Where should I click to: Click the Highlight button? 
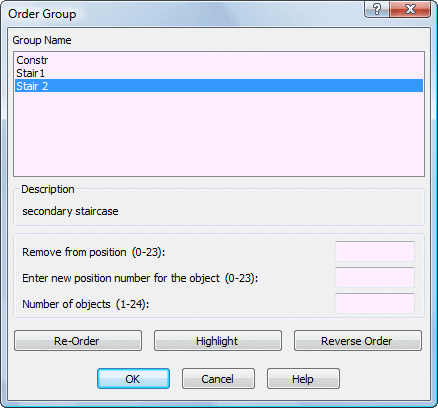(x=218, y=341)
